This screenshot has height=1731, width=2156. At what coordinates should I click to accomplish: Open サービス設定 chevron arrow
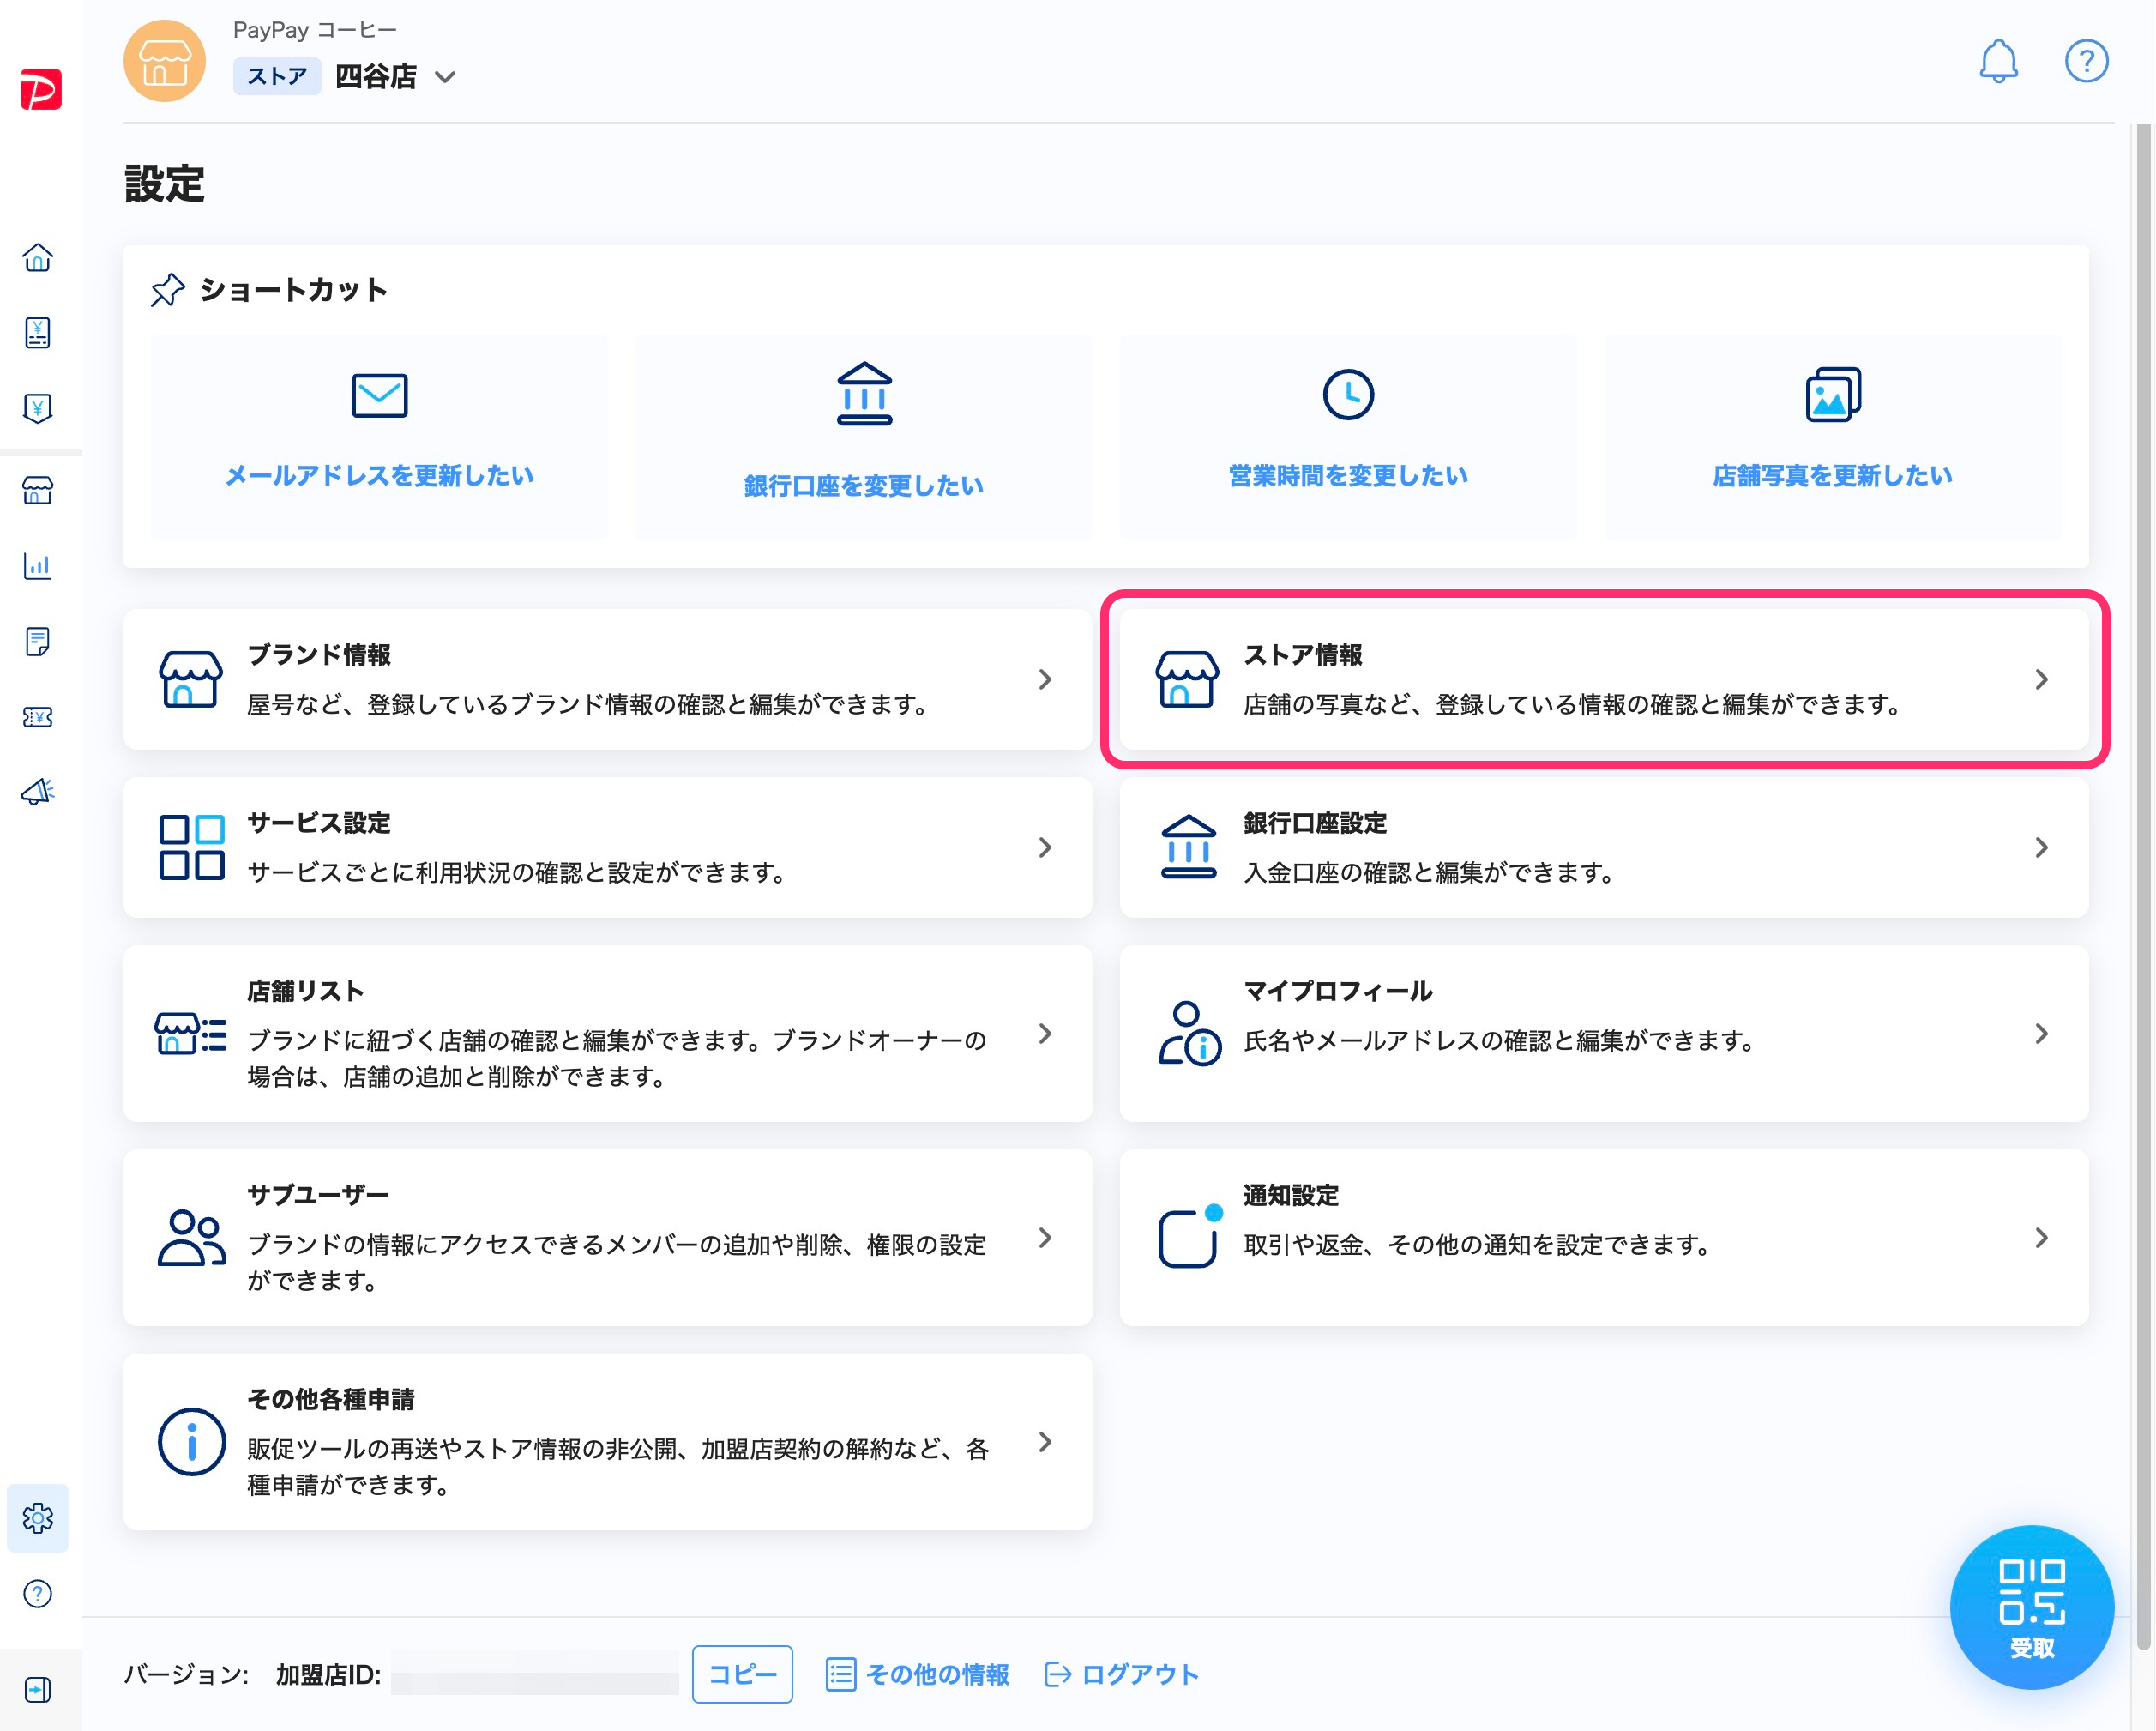(x=1045, y=848)
